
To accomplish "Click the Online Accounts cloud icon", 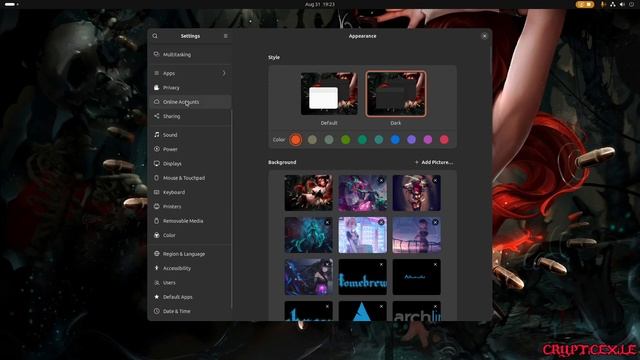I will [156, 102].
